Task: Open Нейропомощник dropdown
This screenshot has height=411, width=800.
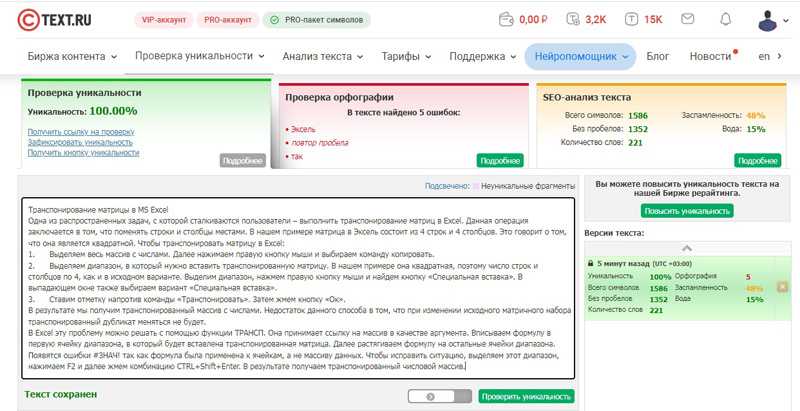Action: [580, 56]
